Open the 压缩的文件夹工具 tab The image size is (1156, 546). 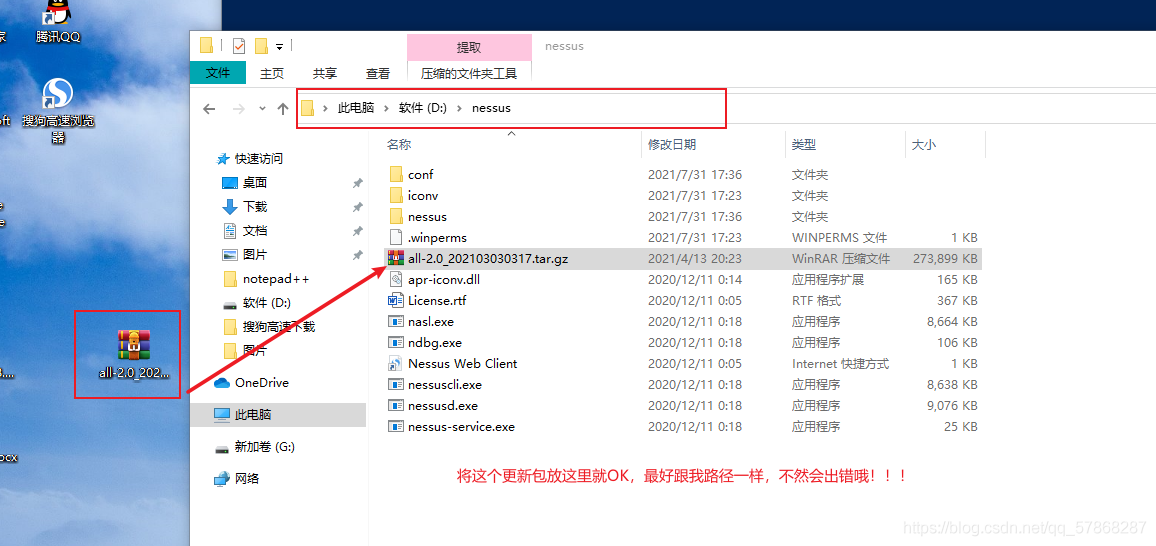469,74
